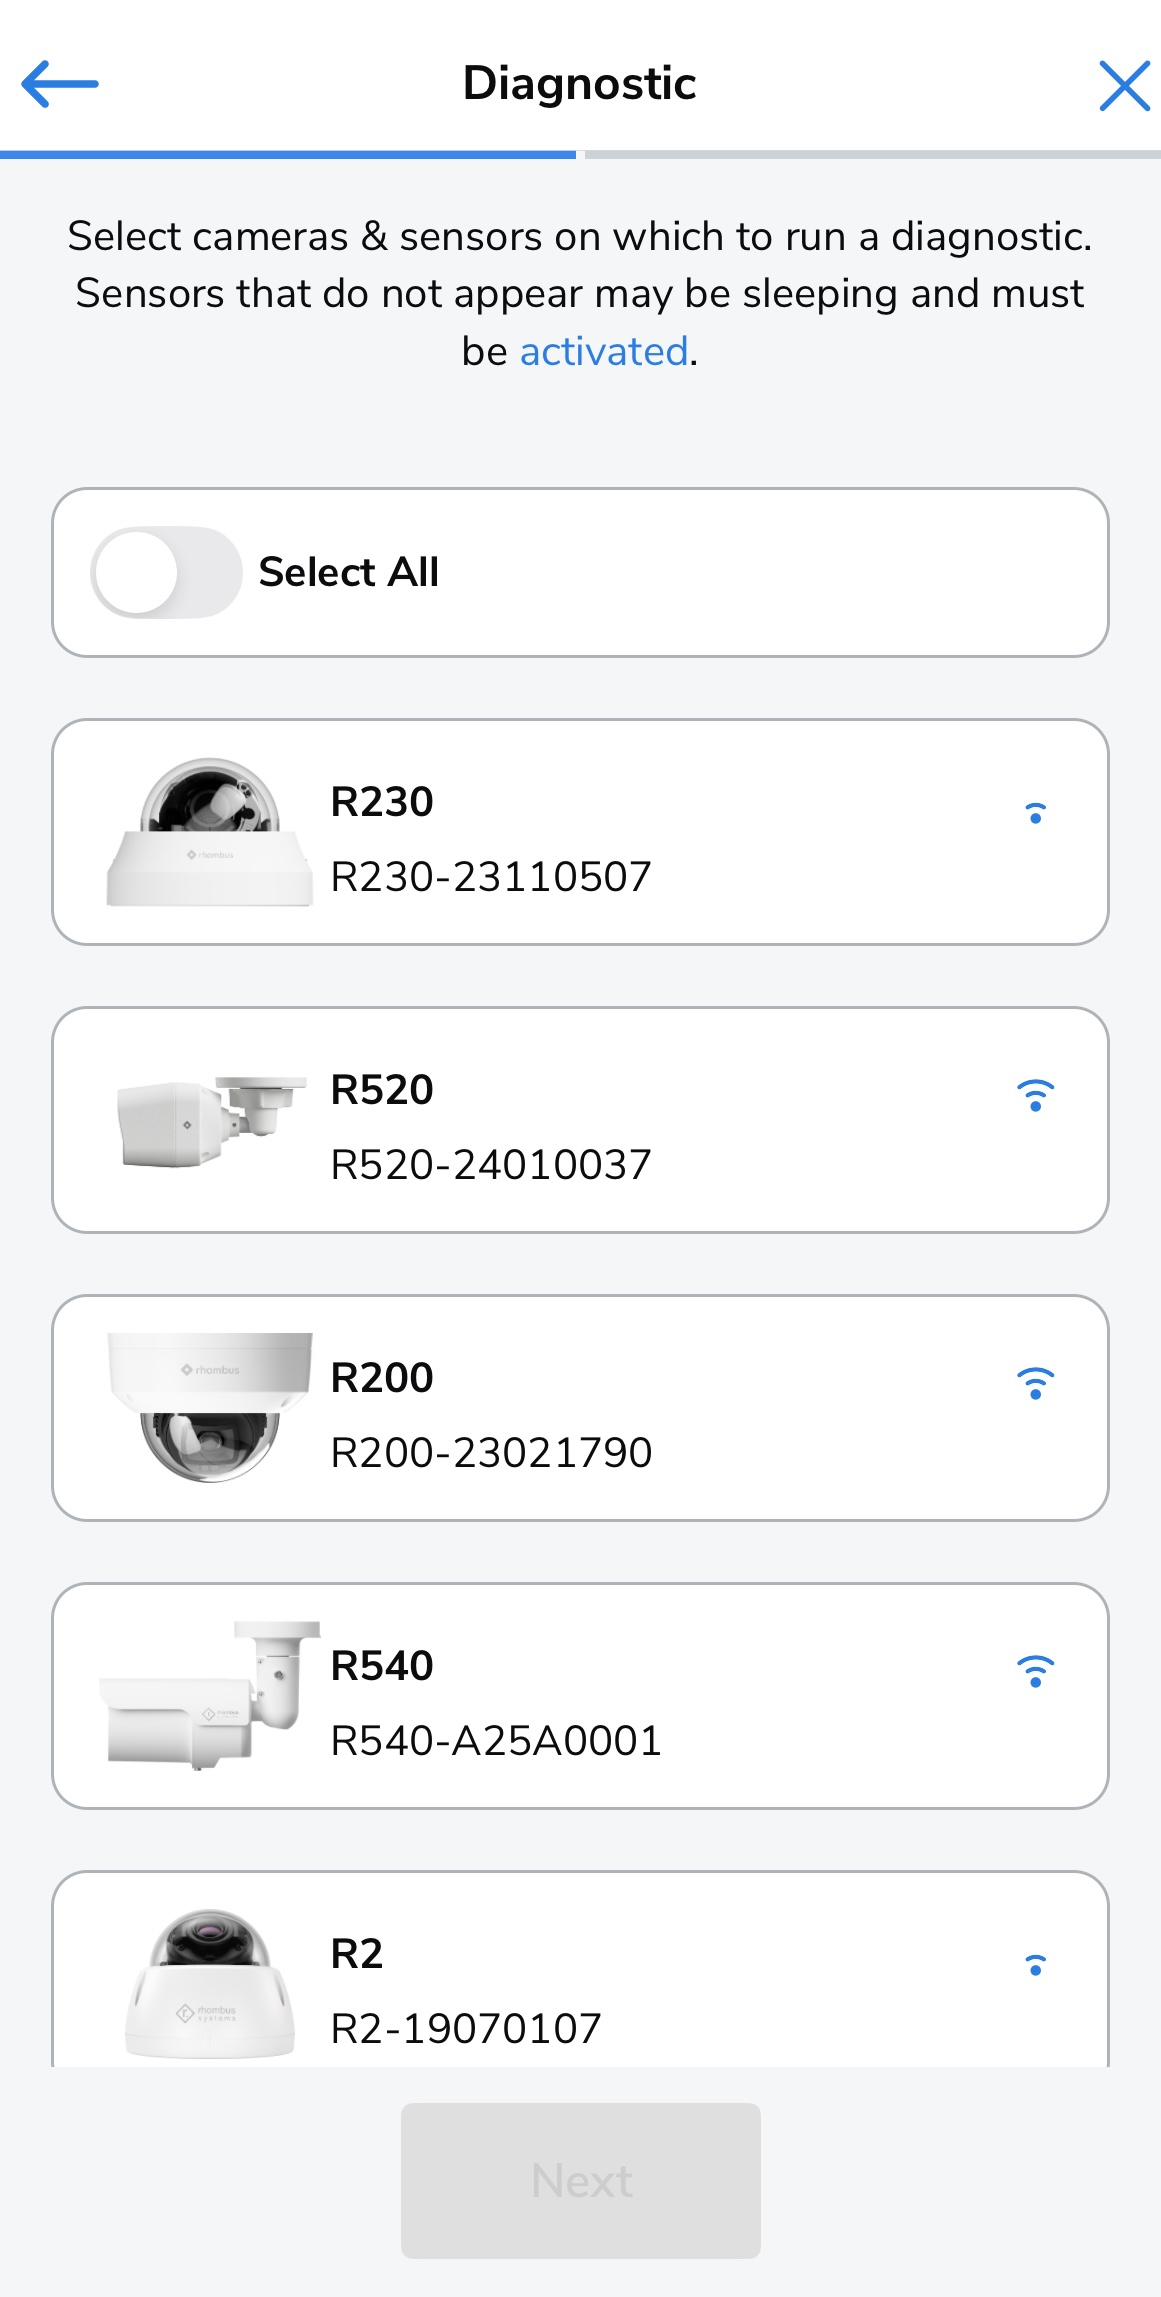Screen dimensions: 1161x2297
Task: Select the R540 bullet camera image
Action: tap(210, 1695)
